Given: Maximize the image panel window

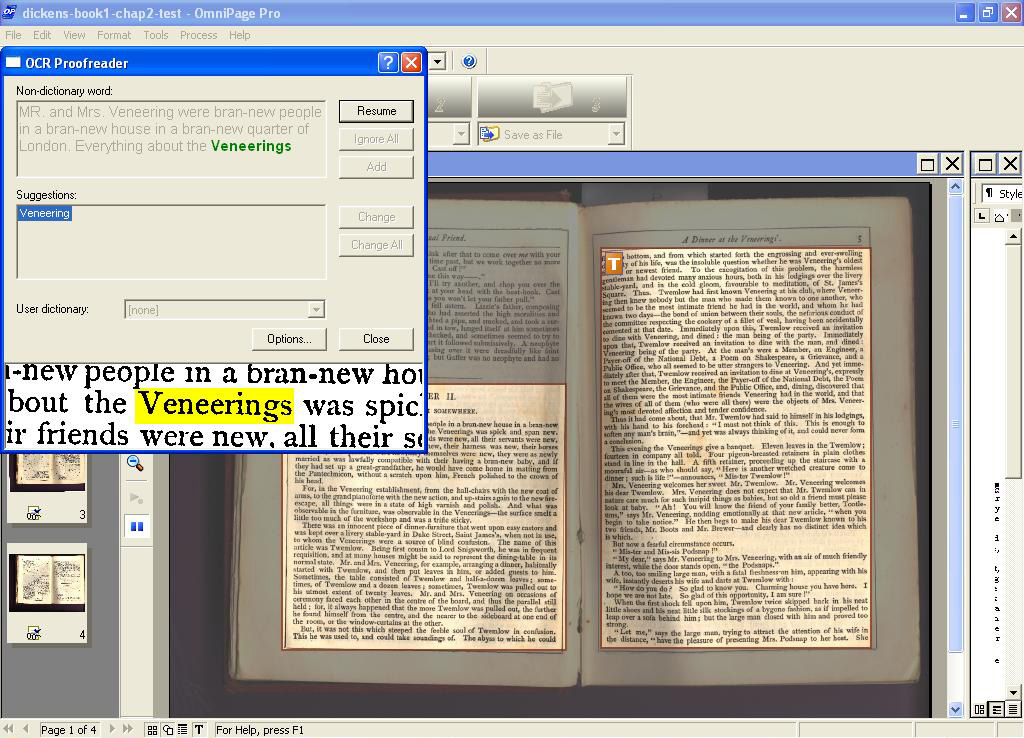Looking at the screenshot, I should pos(927,164).
